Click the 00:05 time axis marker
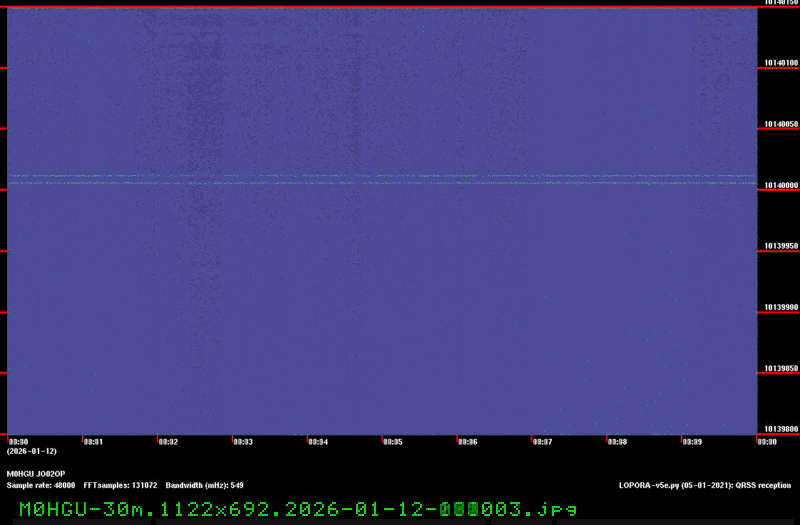Screen dimensions: 800x525 pyautogui.click(x=393, y=441)
